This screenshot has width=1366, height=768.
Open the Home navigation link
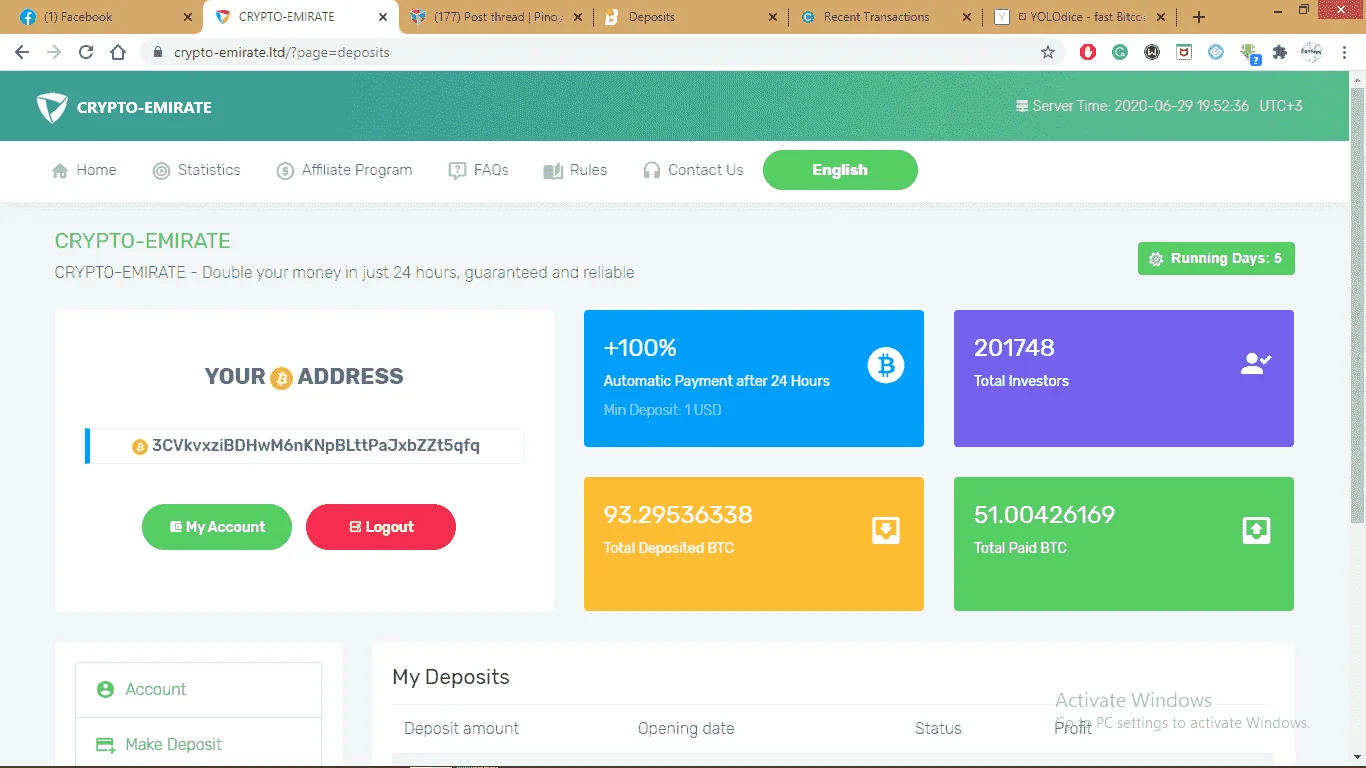[84, 171]
